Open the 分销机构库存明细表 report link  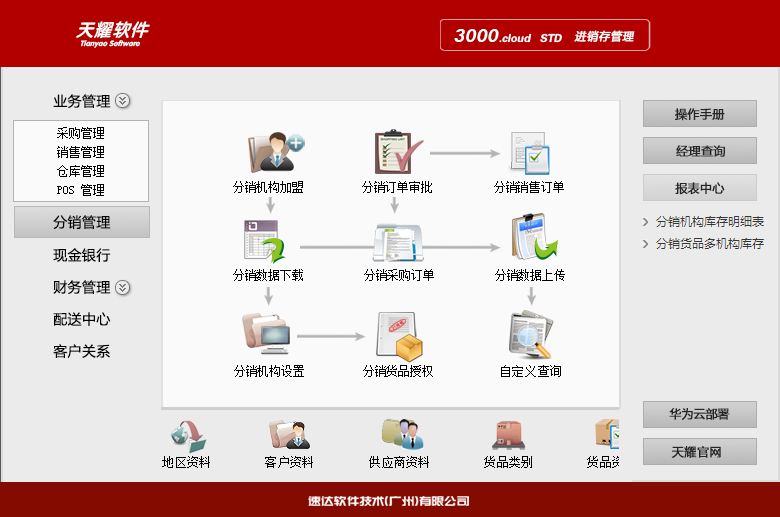tap(709, 222)
